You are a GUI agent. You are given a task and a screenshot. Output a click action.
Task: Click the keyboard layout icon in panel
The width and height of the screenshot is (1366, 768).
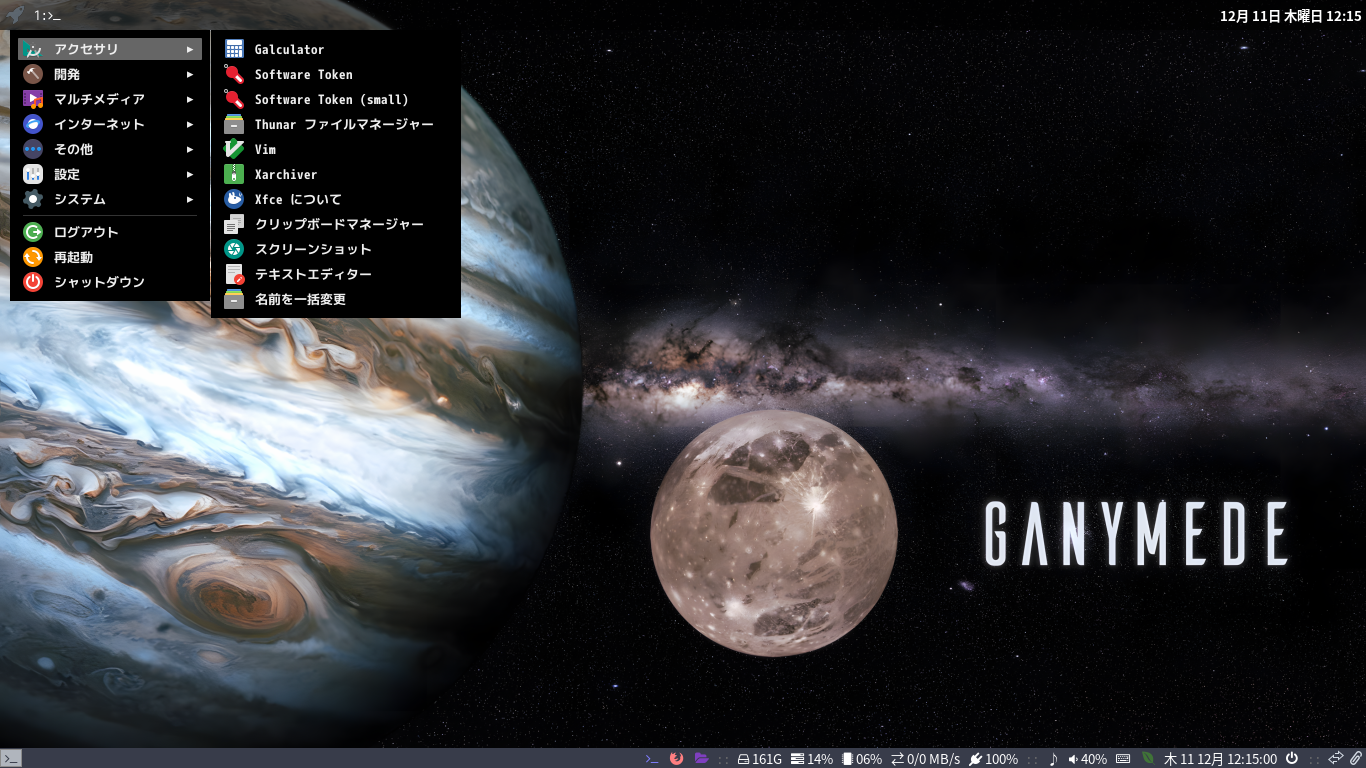point(1123,759)
